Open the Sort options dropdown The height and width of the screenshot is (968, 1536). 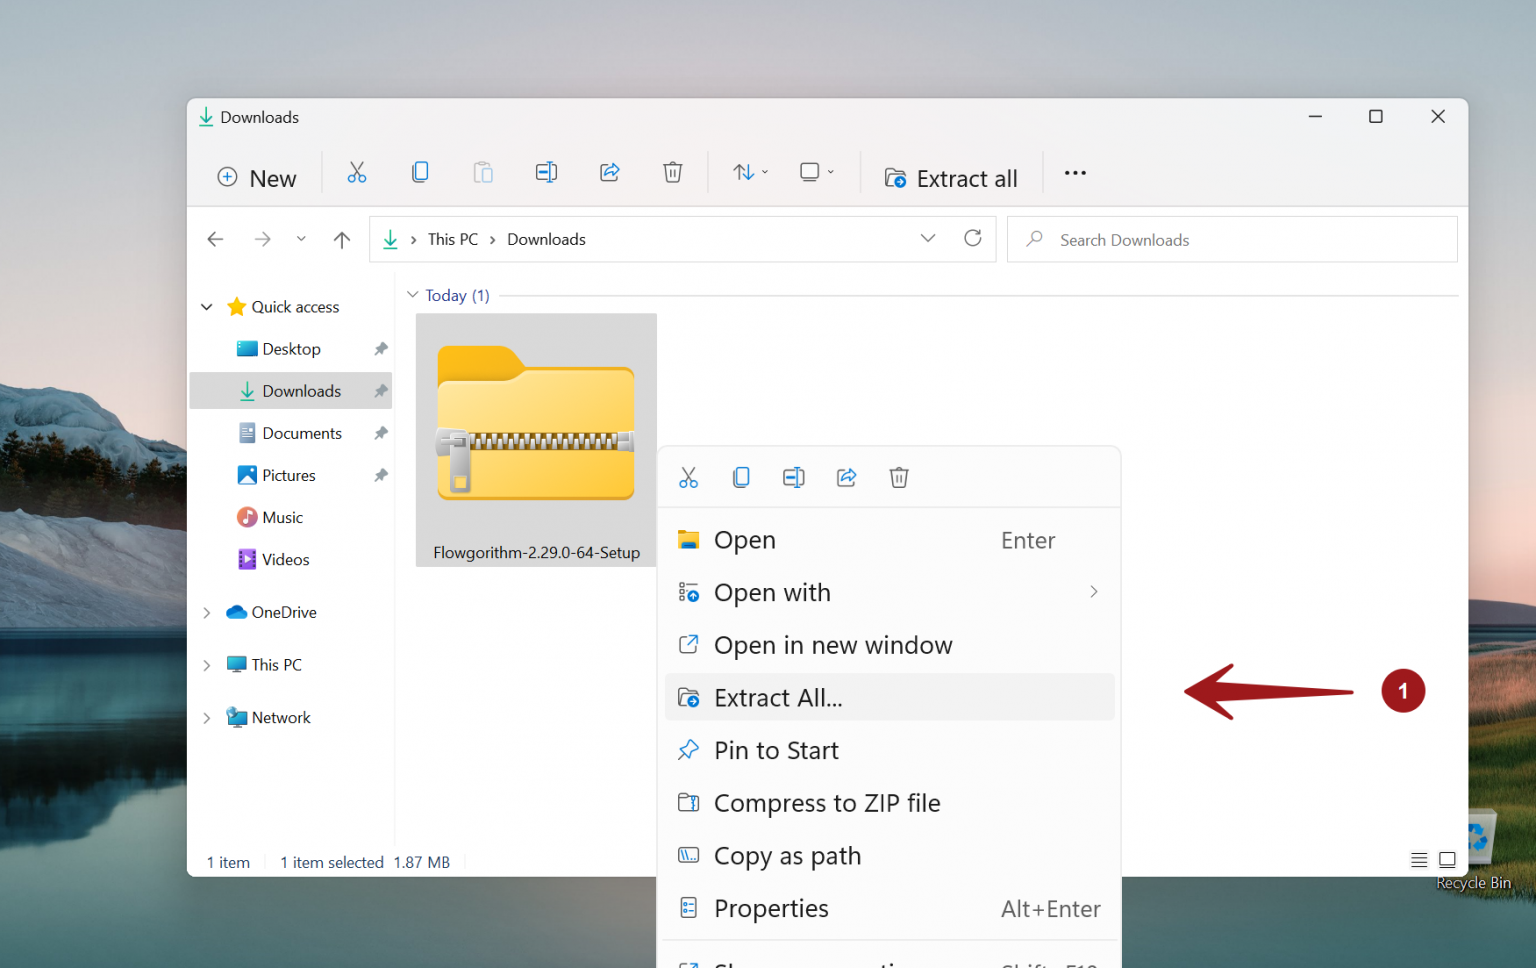tap(750, 173)
